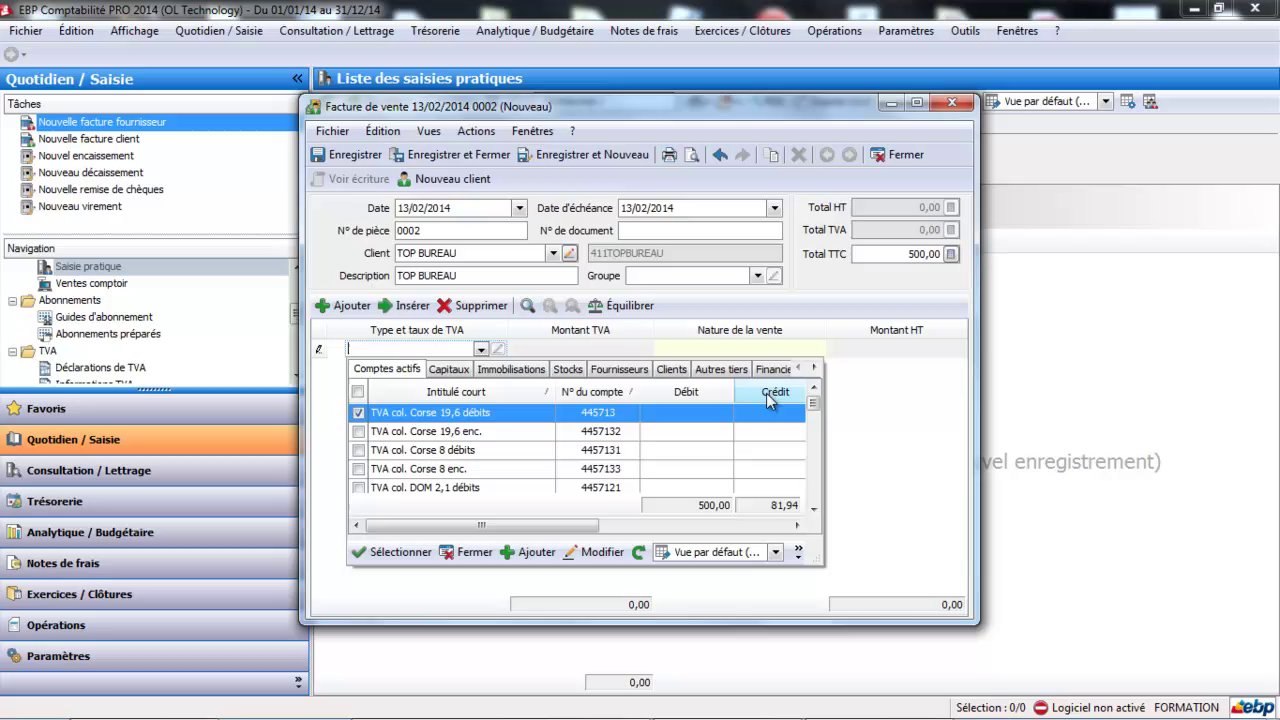Viewport: 1280px width, 720px height.
Task: Click Nouvelle facture client task
Action: pos(88,139)
